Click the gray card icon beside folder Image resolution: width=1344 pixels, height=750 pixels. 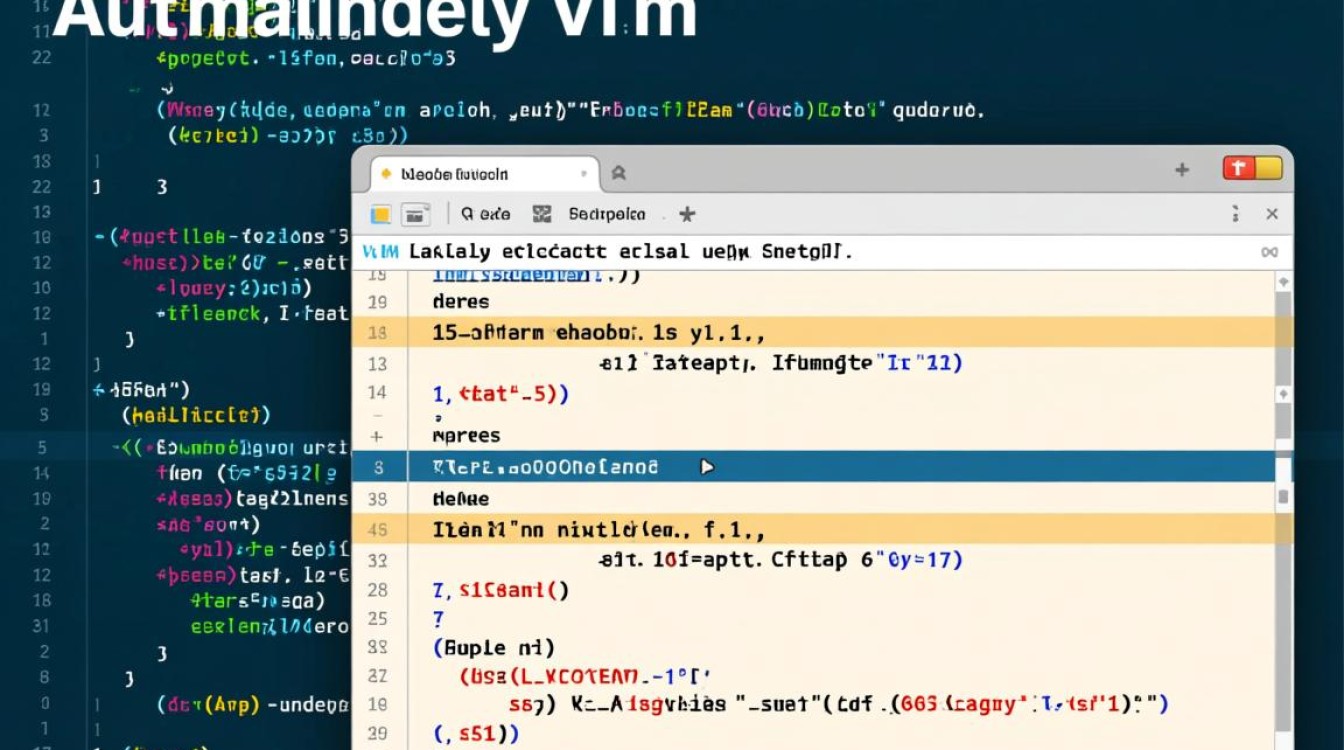[x=415, y=214]
